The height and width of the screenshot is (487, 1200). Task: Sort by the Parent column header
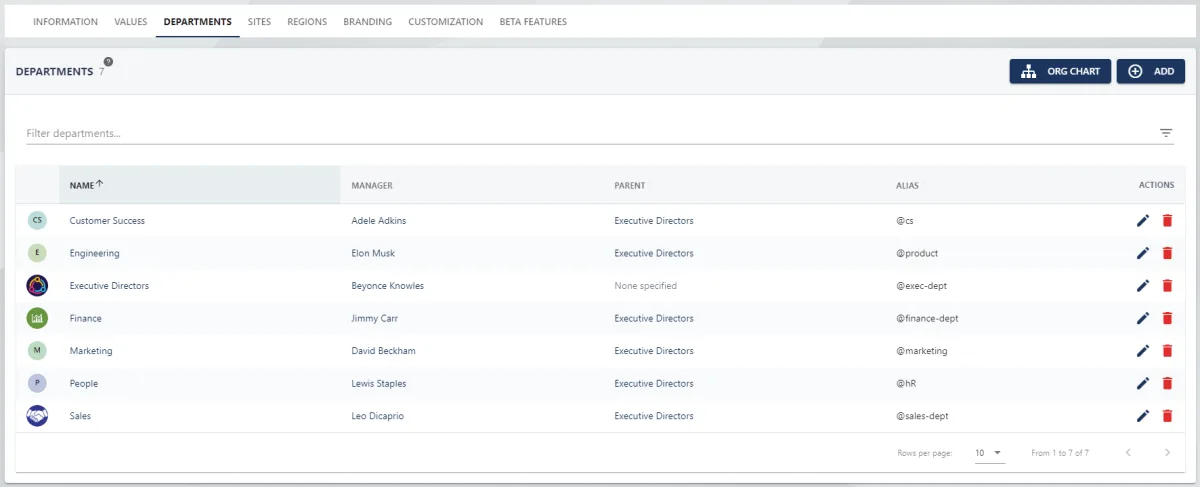point(629,185)
